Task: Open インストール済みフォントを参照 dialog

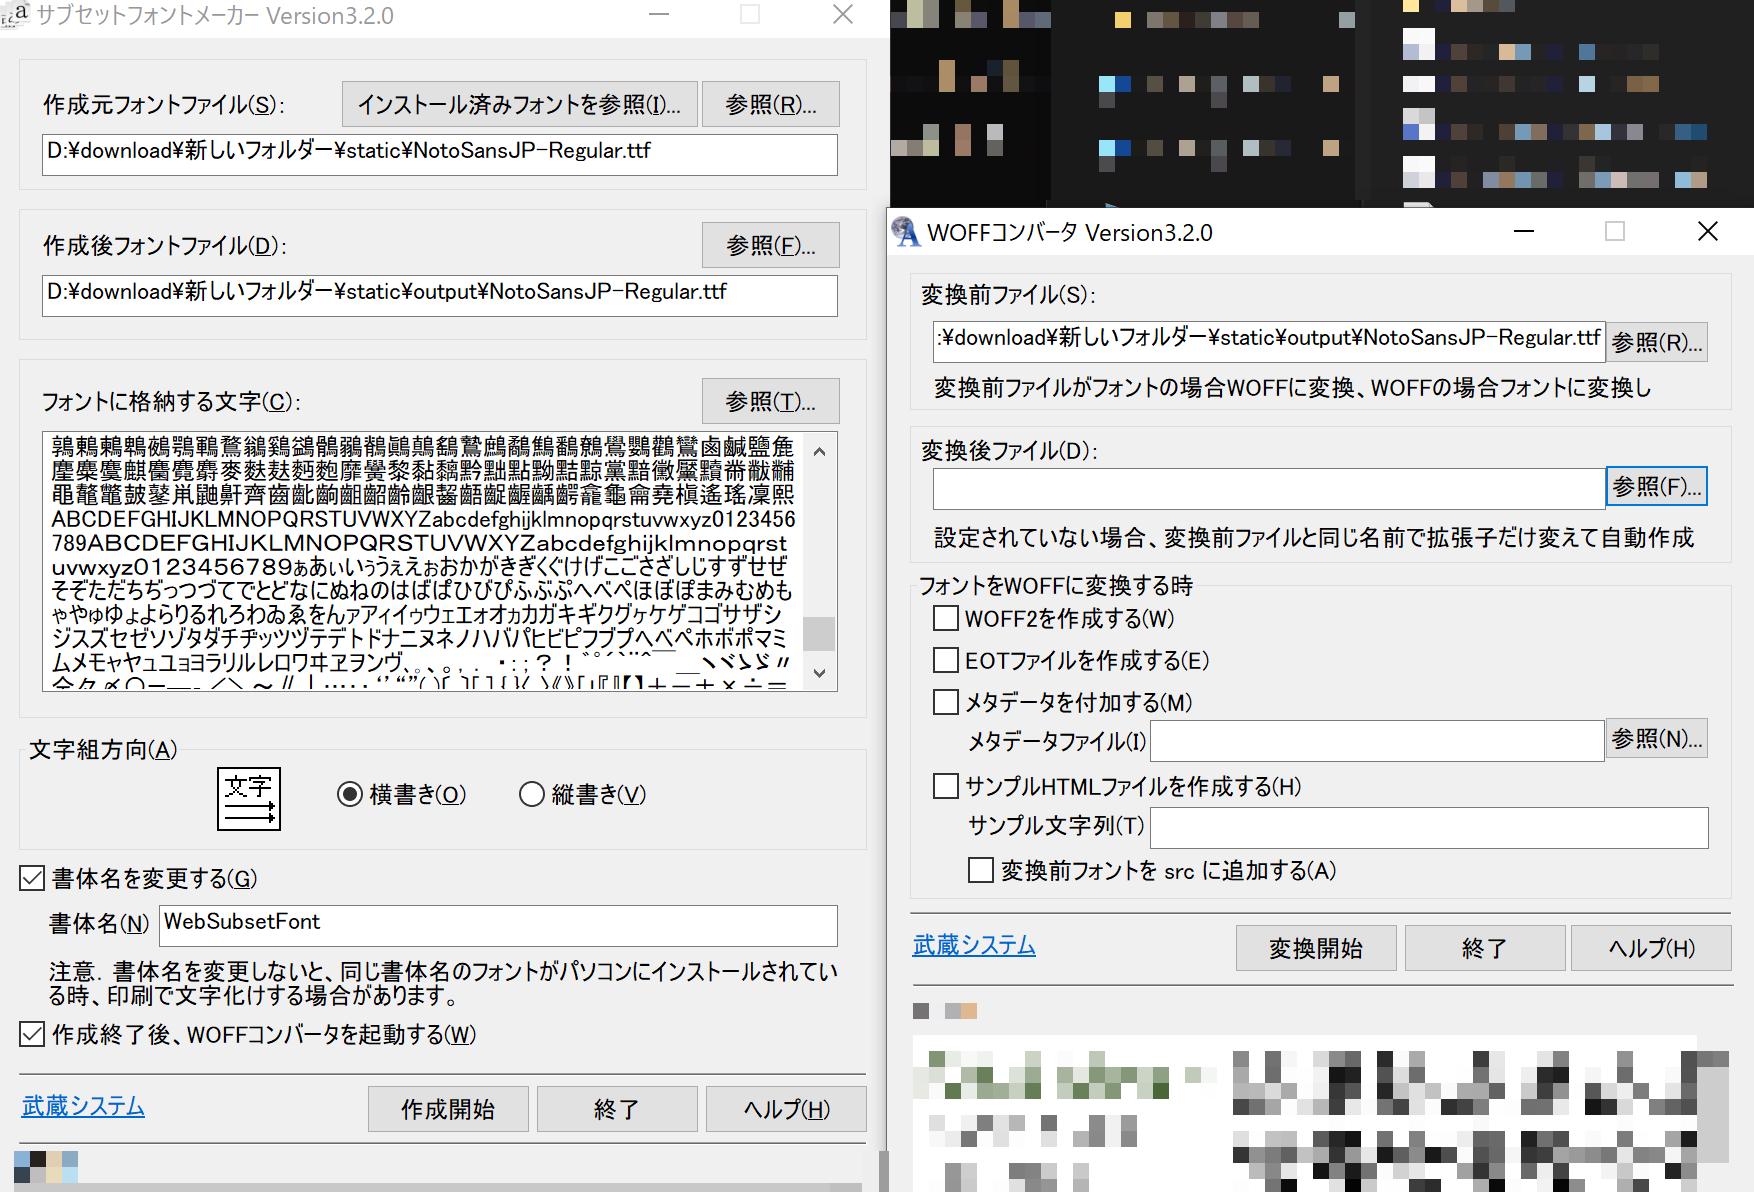Action: 517,104
